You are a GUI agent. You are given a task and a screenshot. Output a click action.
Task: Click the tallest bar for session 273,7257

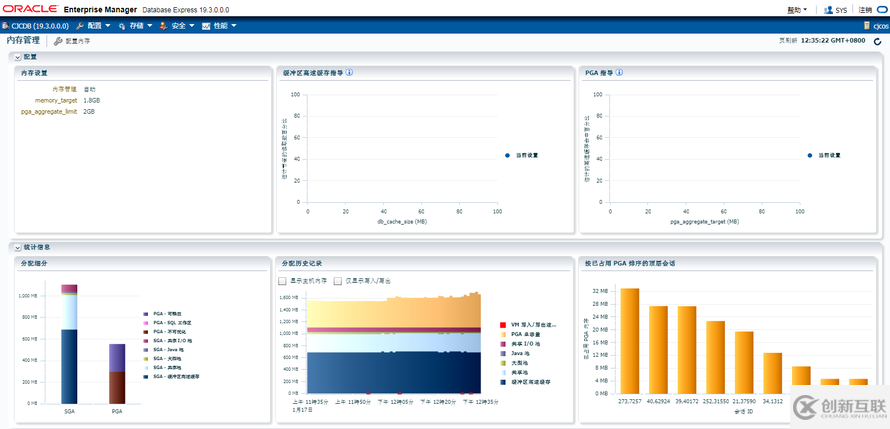pos(629,340)
